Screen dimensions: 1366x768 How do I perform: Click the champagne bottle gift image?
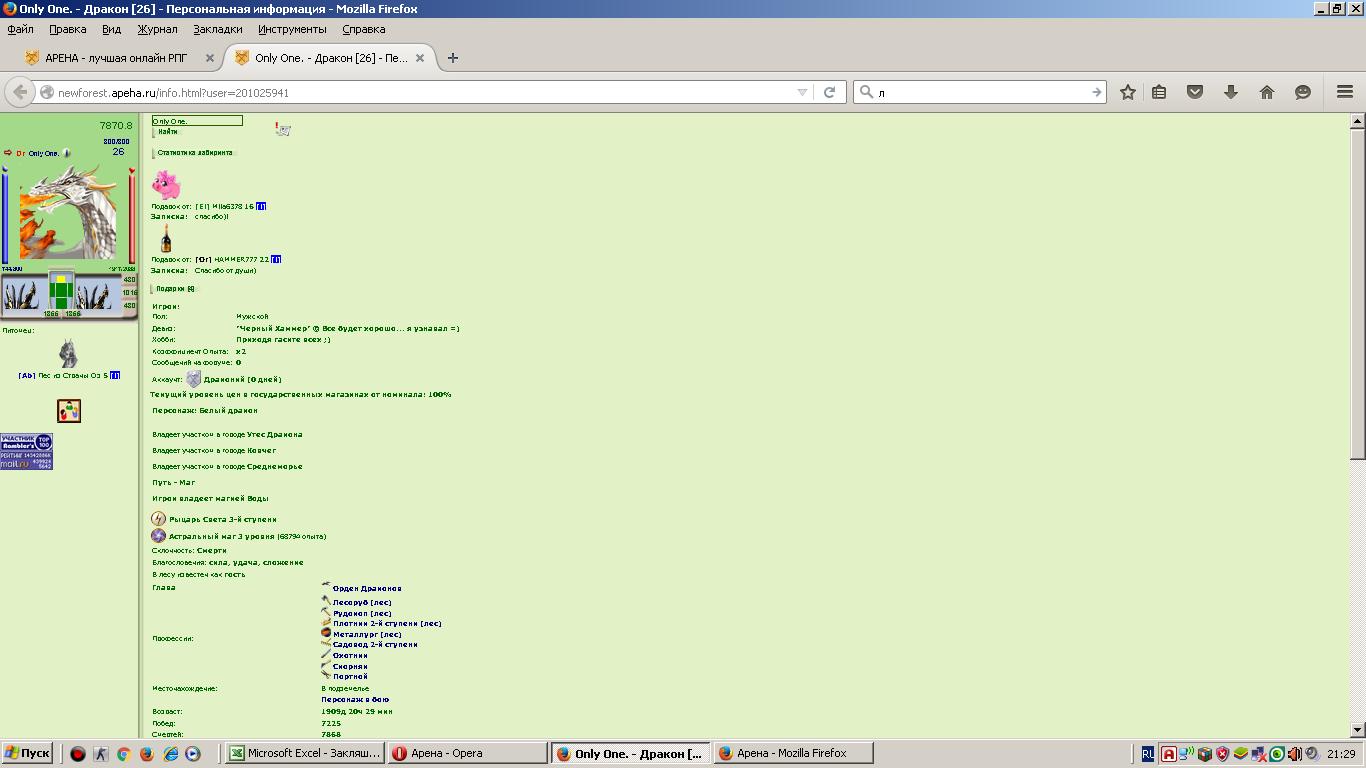[166, 238]
